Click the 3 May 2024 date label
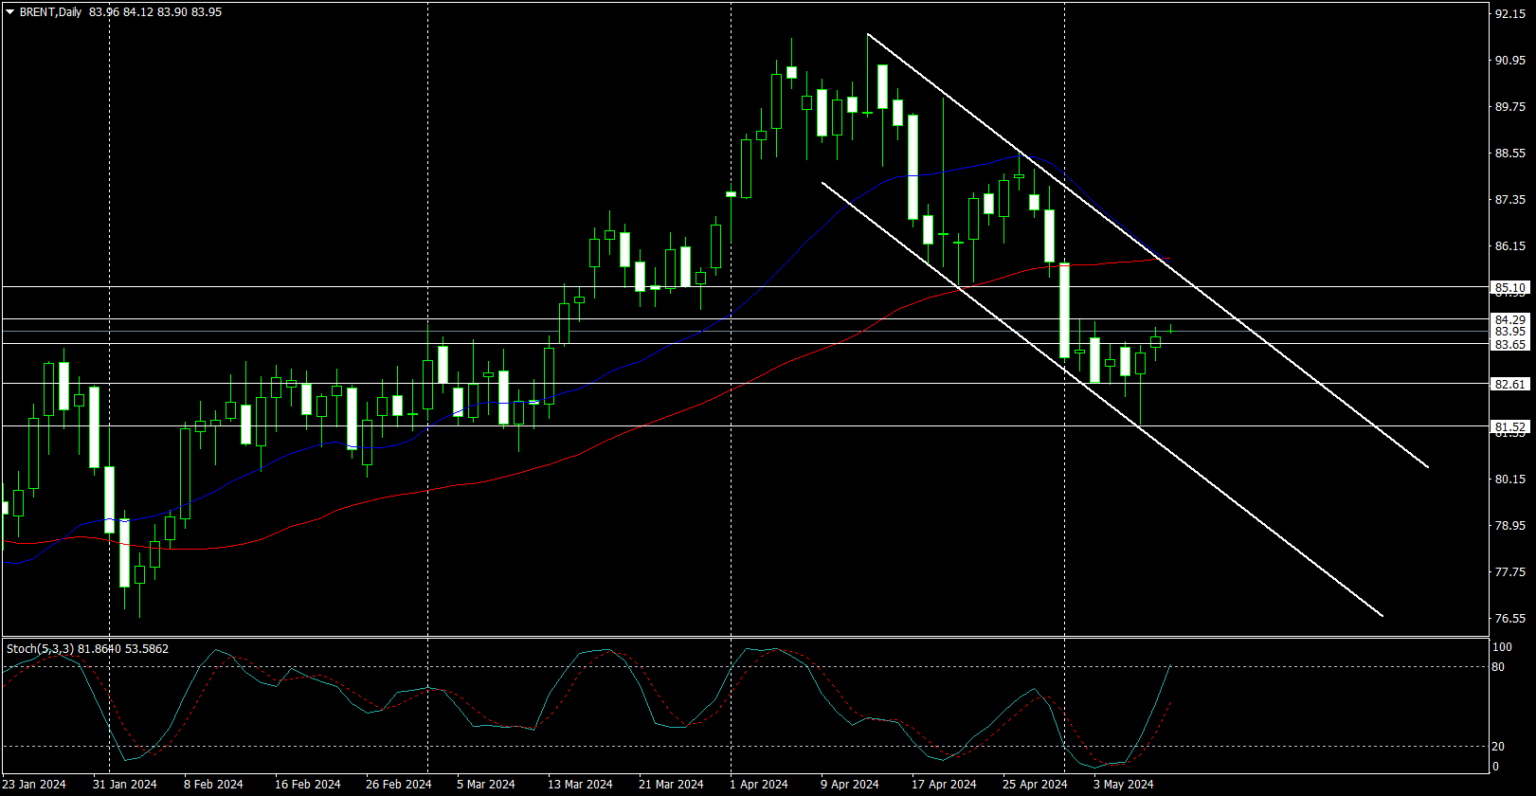1536x796 pixels. (1122, 785)
